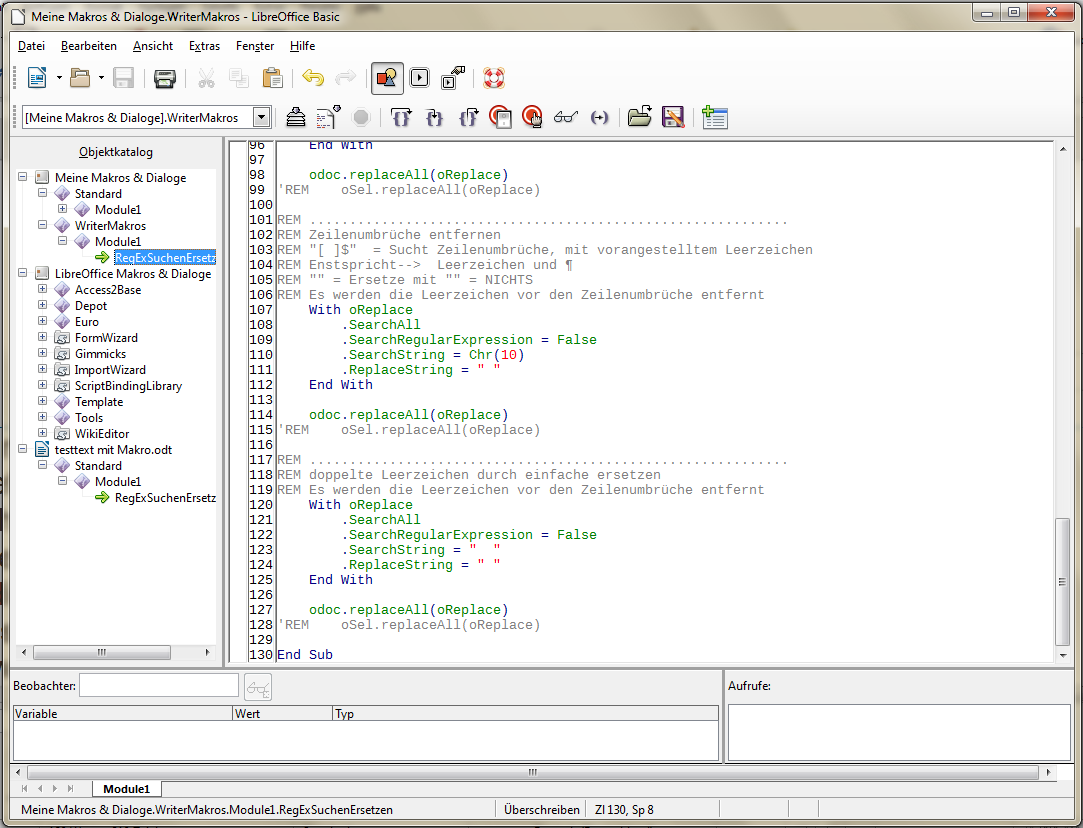Click the Open file folder icon
This screenshot has width=1083, height=828.
[80, 78]
